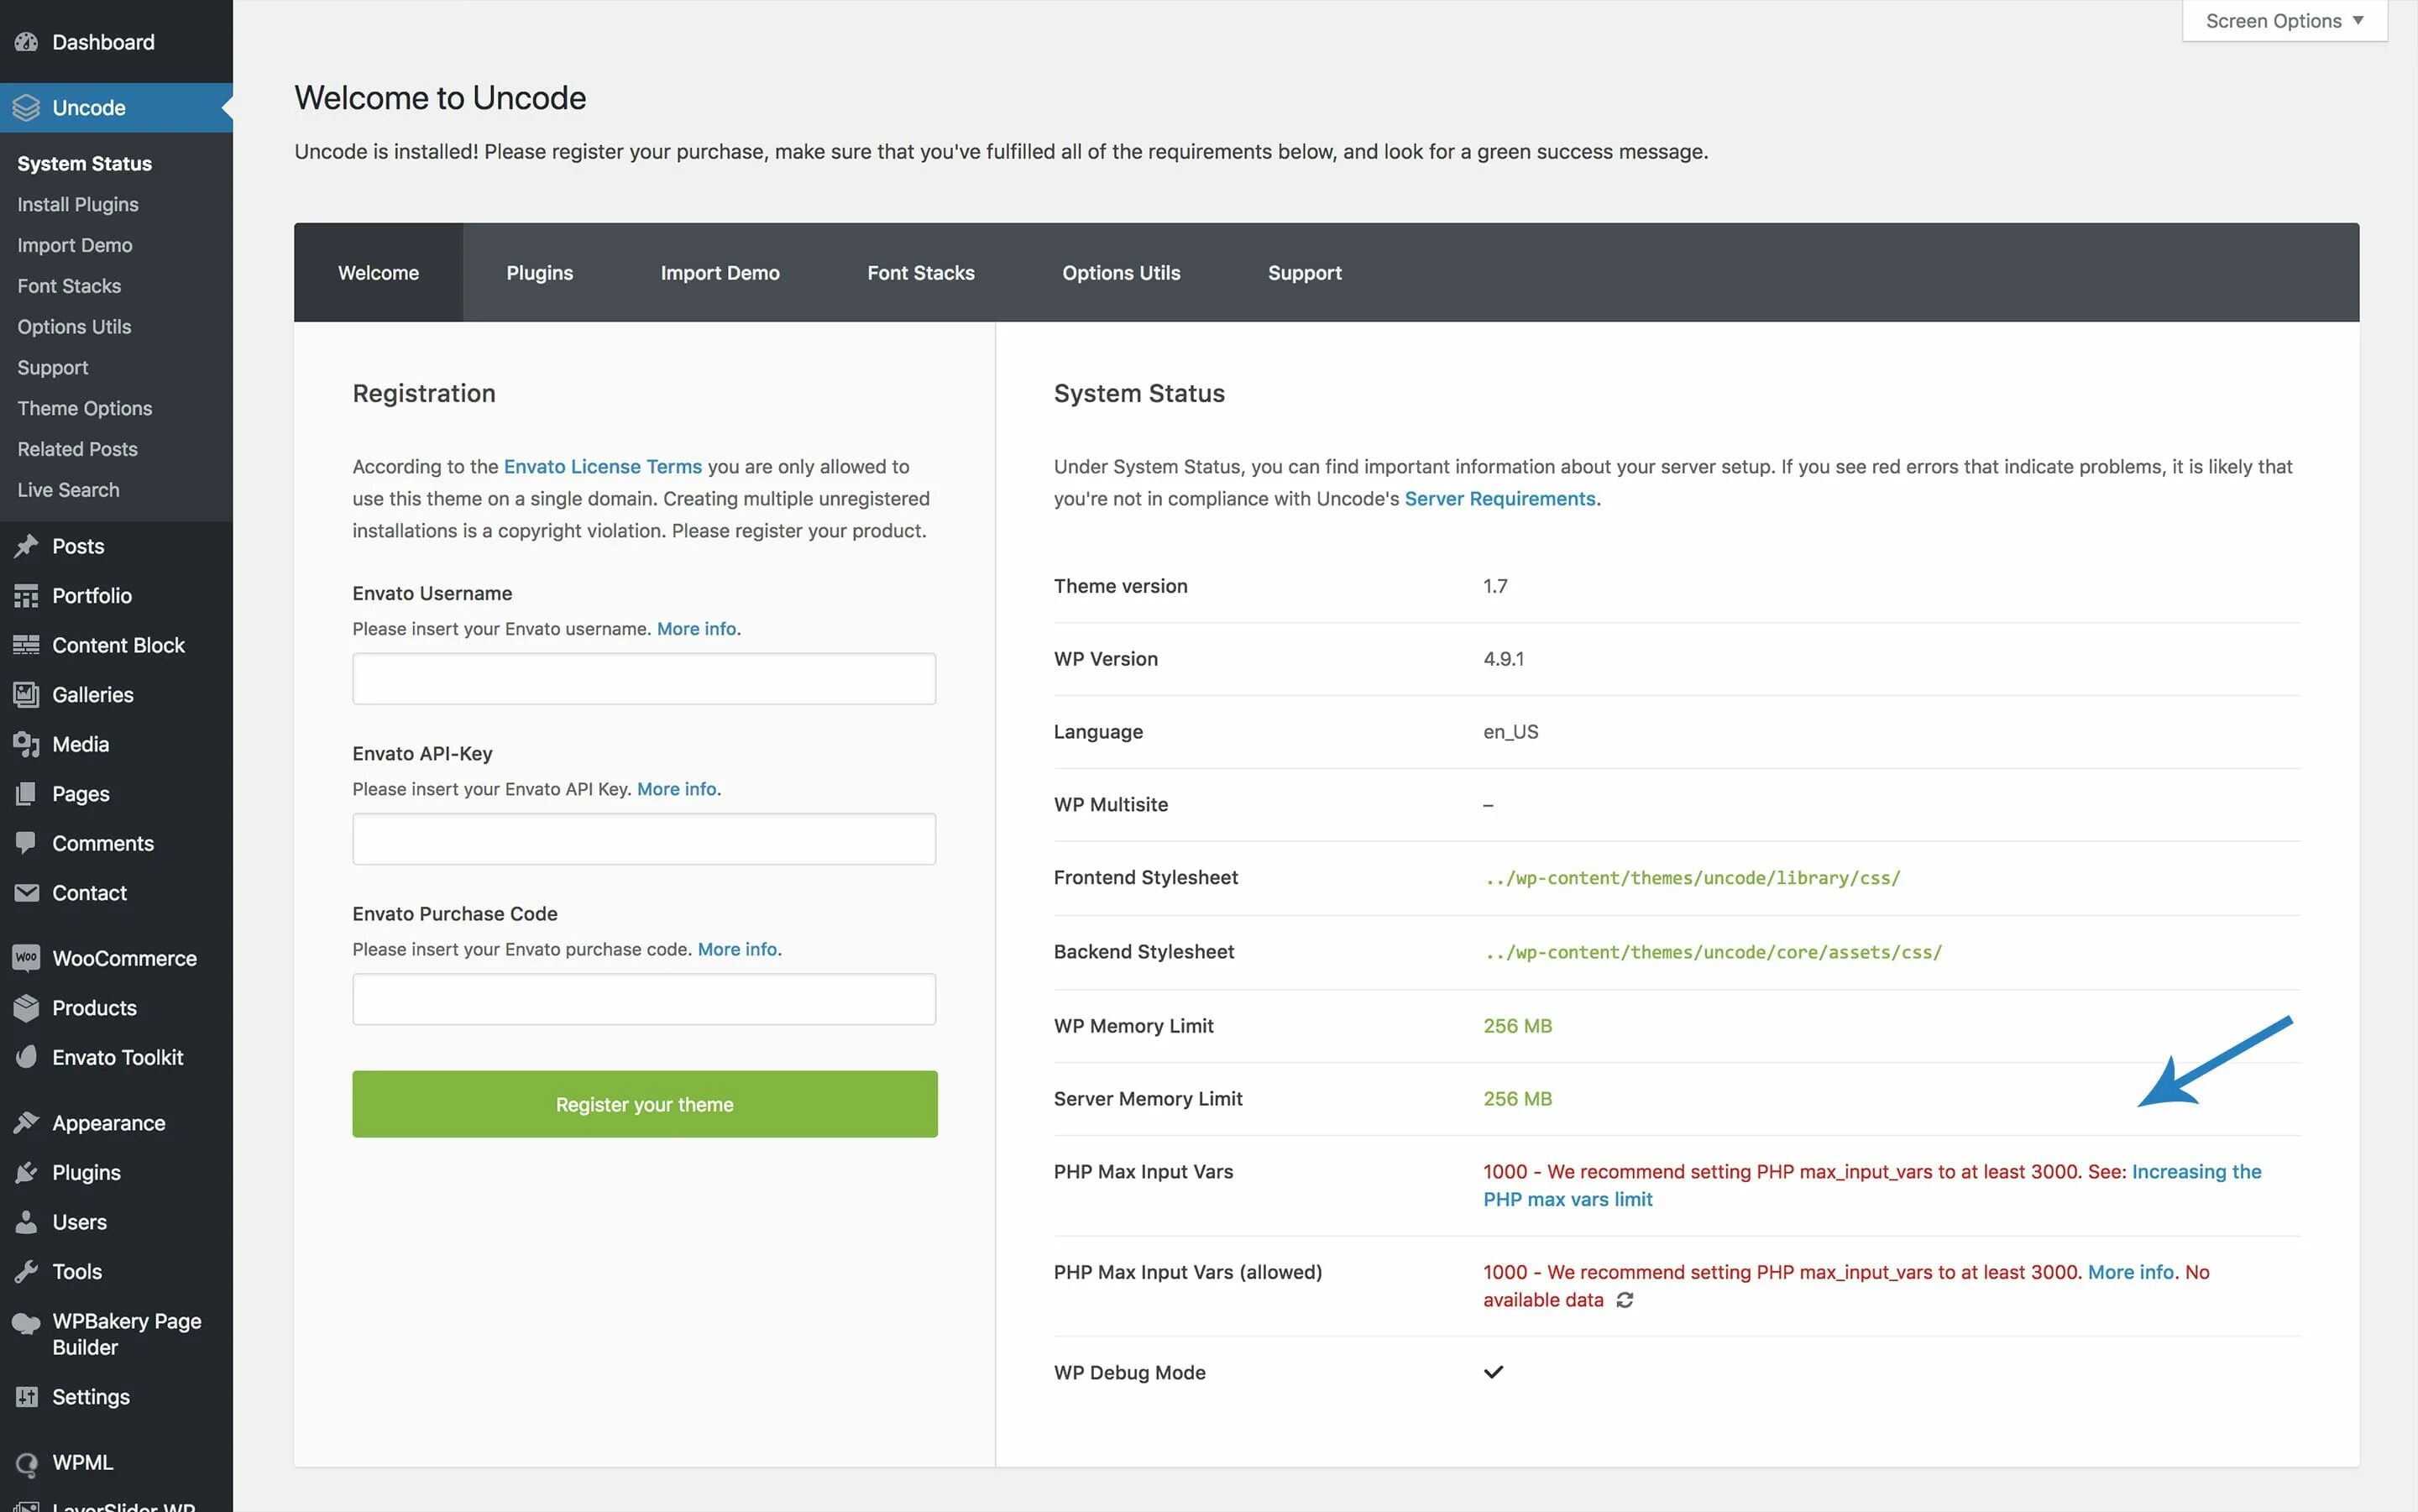Click the Theme version 1.7 value
2418x1512 pixels.
click(1495, 586)
